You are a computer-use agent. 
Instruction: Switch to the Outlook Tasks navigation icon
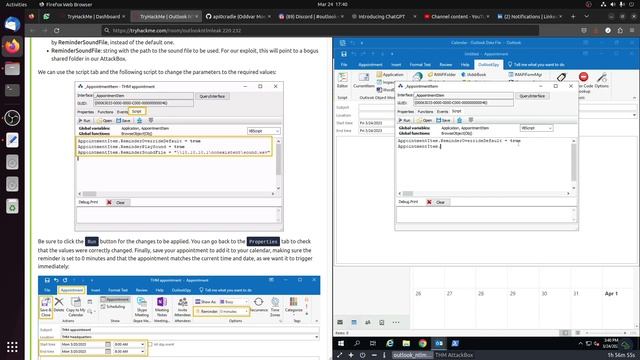(x=382, y=322)
